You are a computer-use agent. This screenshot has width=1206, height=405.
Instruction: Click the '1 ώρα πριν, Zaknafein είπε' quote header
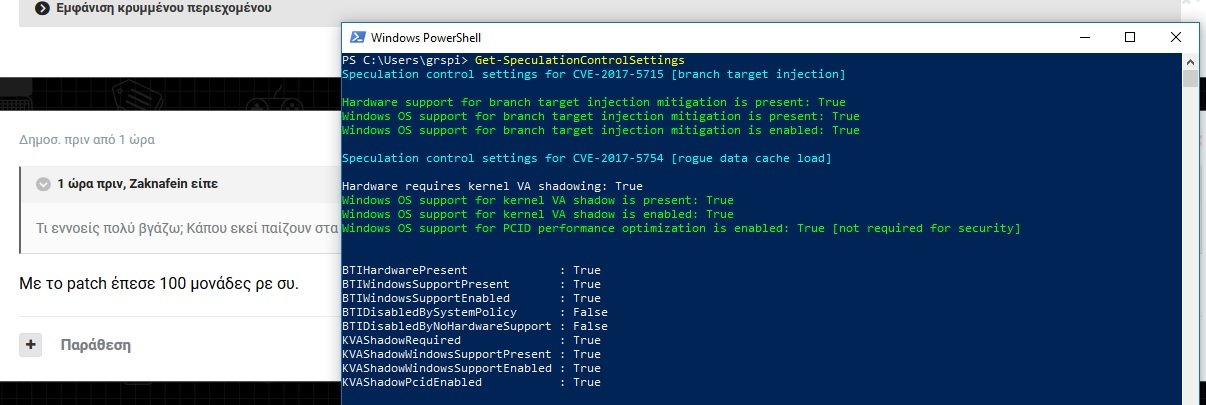(x=137, y=185)
